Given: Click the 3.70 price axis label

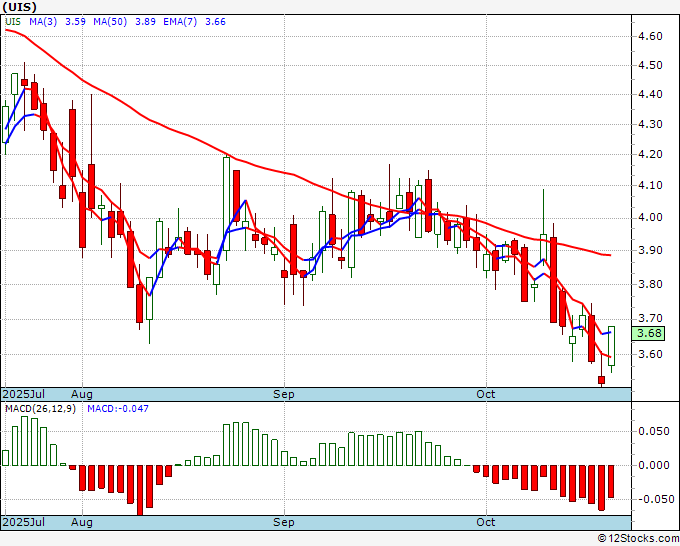Looking at the screenshot, I should tap(651, 319).
